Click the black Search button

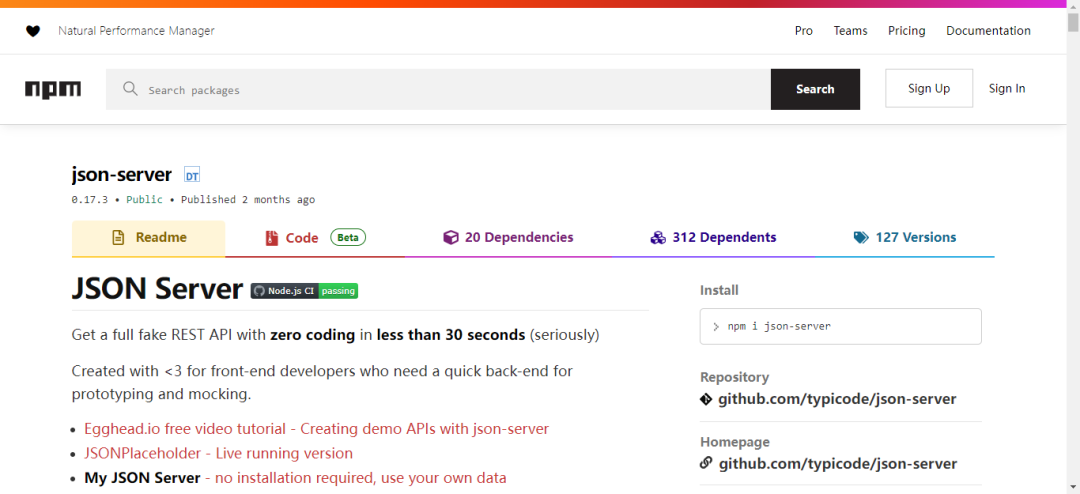[x=816, y=89]
